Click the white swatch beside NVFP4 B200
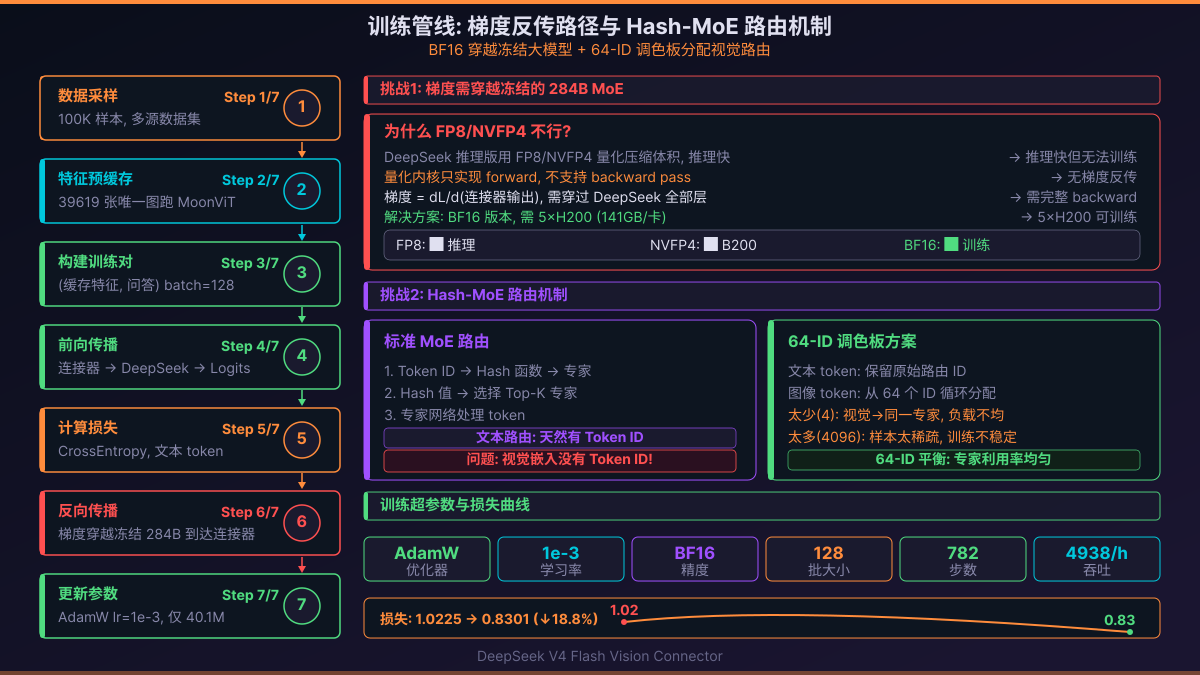The height and width of the screenshot is (675, 1200). tap(711, 244)
